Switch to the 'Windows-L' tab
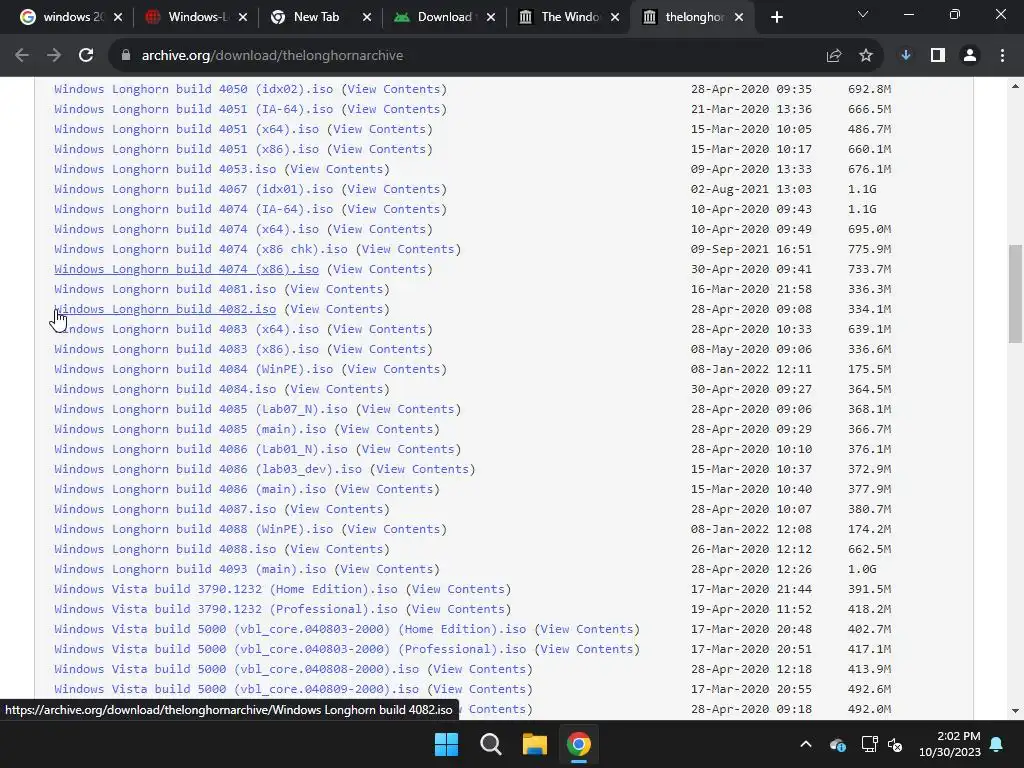 click(x=189, y=18)
